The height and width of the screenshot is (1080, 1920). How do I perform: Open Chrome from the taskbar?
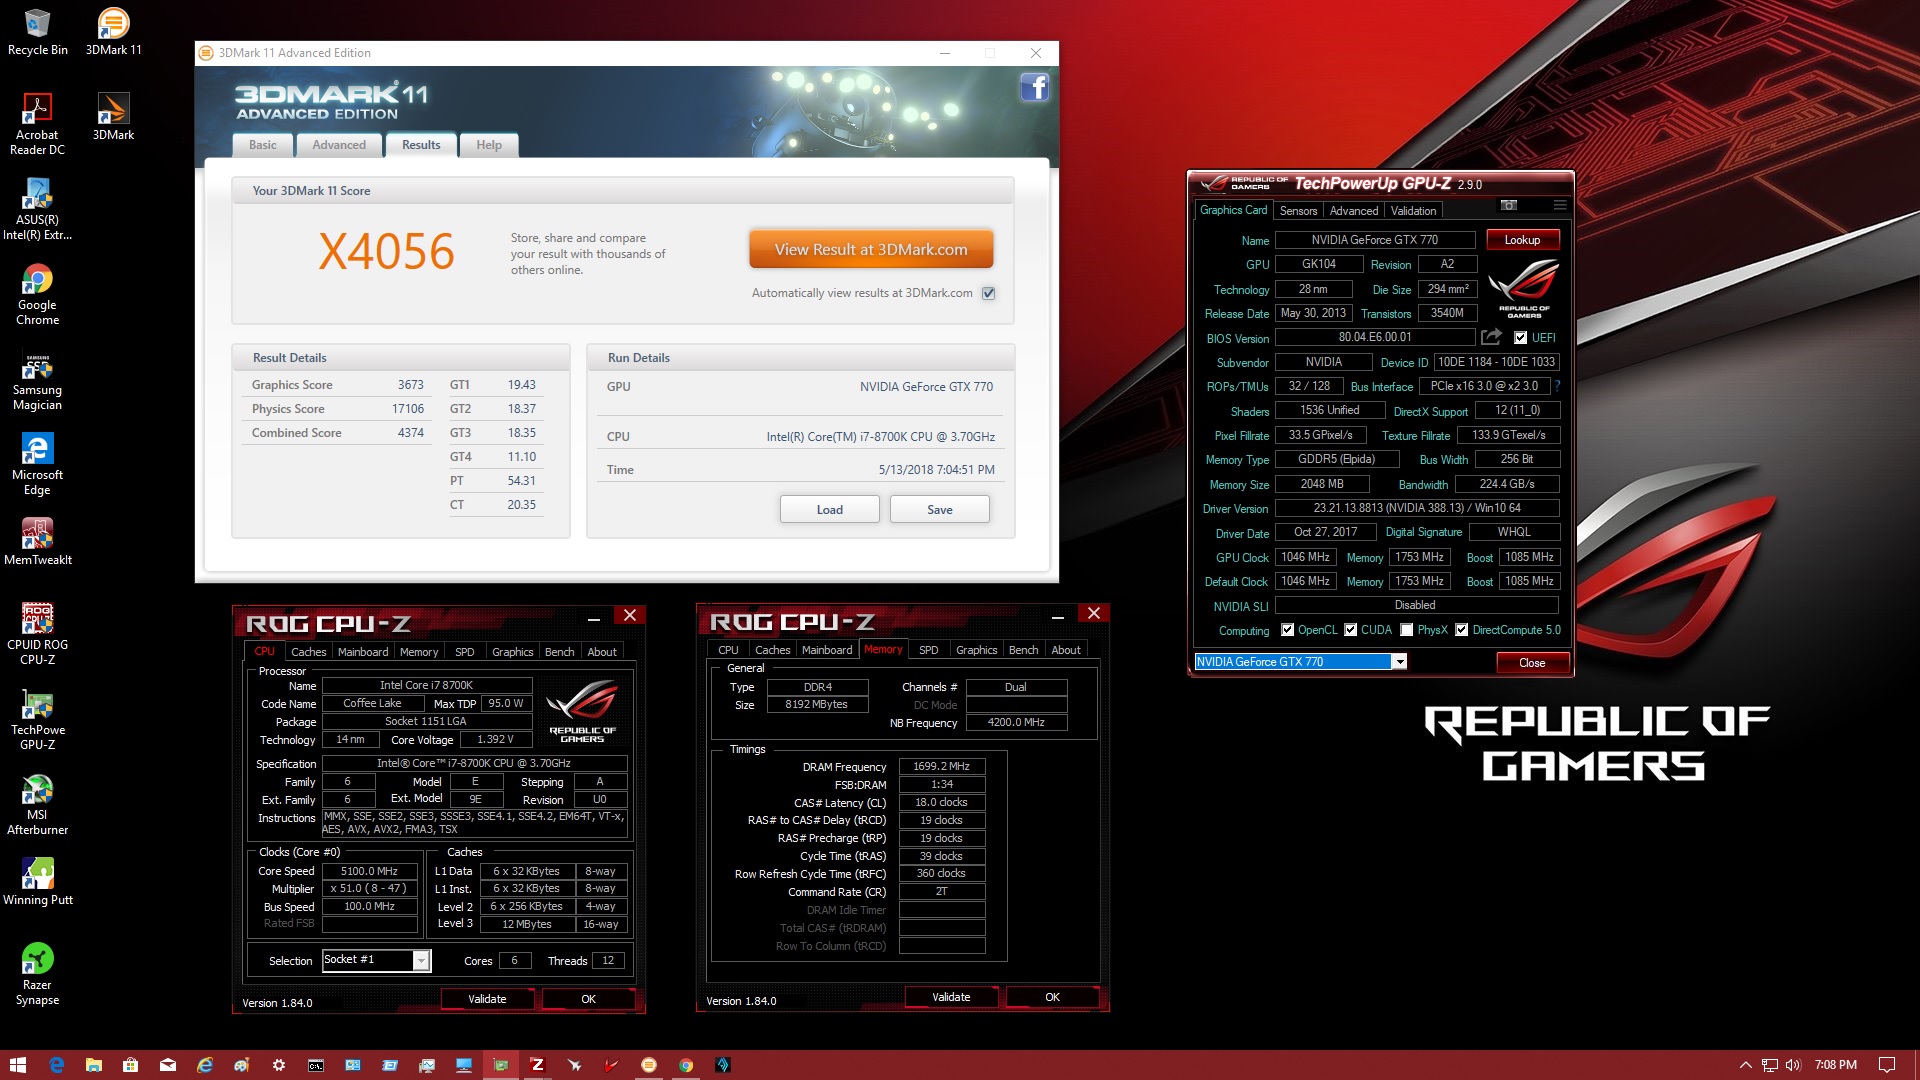click(686, 1065)
